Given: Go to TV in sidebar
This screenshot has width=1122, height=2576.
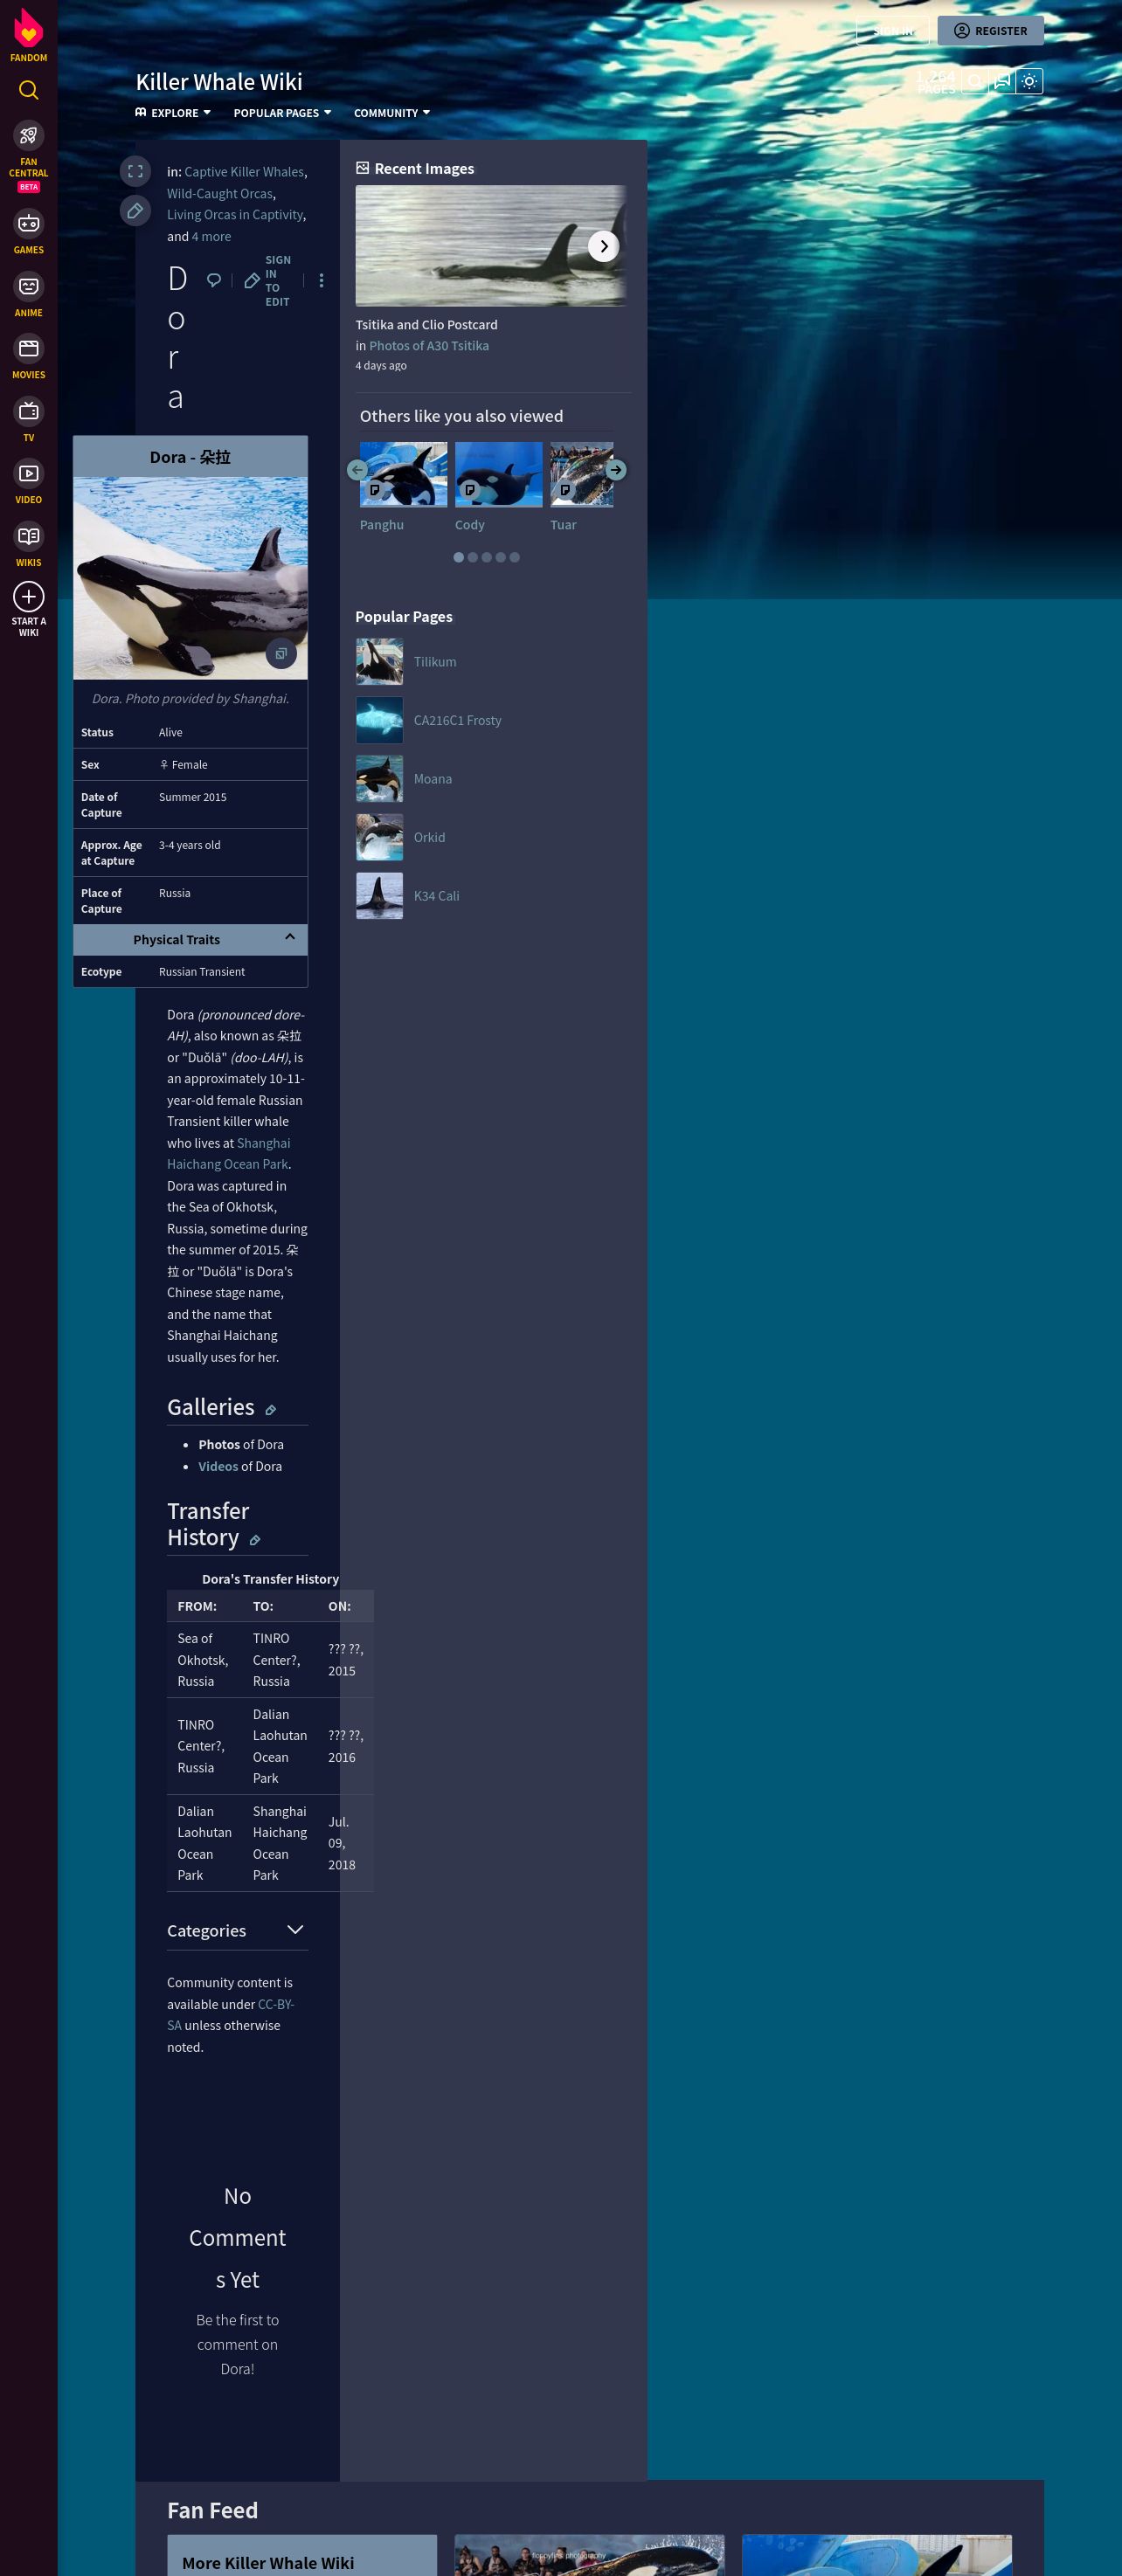Looking at the screenshot, I should [x=28, y=420].
